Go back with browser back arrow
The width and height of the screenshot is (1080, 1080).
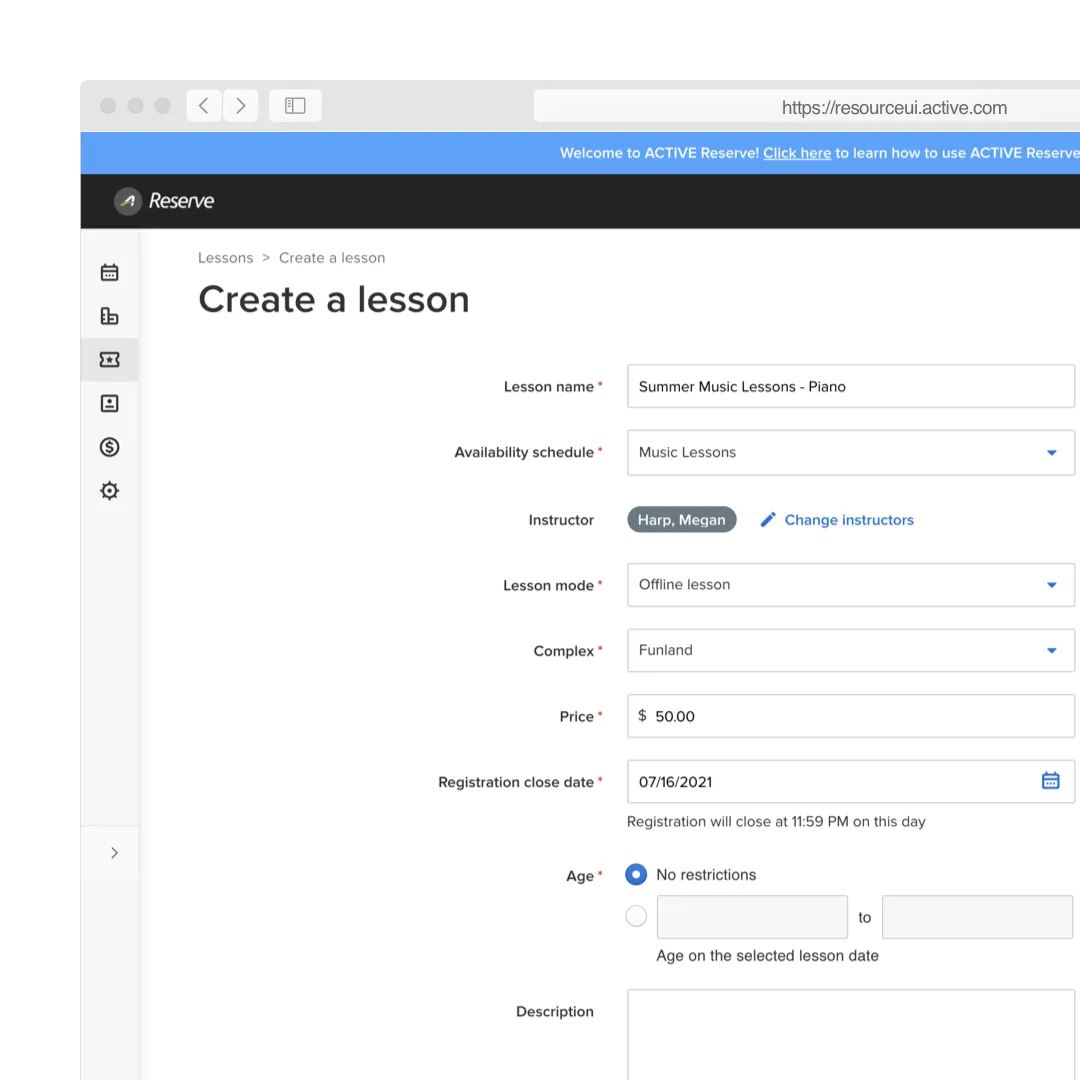click(204, 106)
